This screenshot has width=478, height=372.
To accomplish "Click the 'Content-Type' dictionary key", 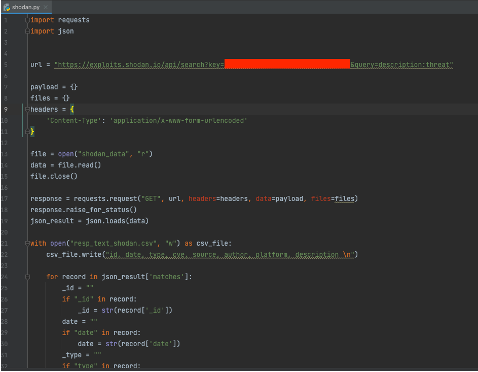I will pyautogui.click(x=73, y=121).
